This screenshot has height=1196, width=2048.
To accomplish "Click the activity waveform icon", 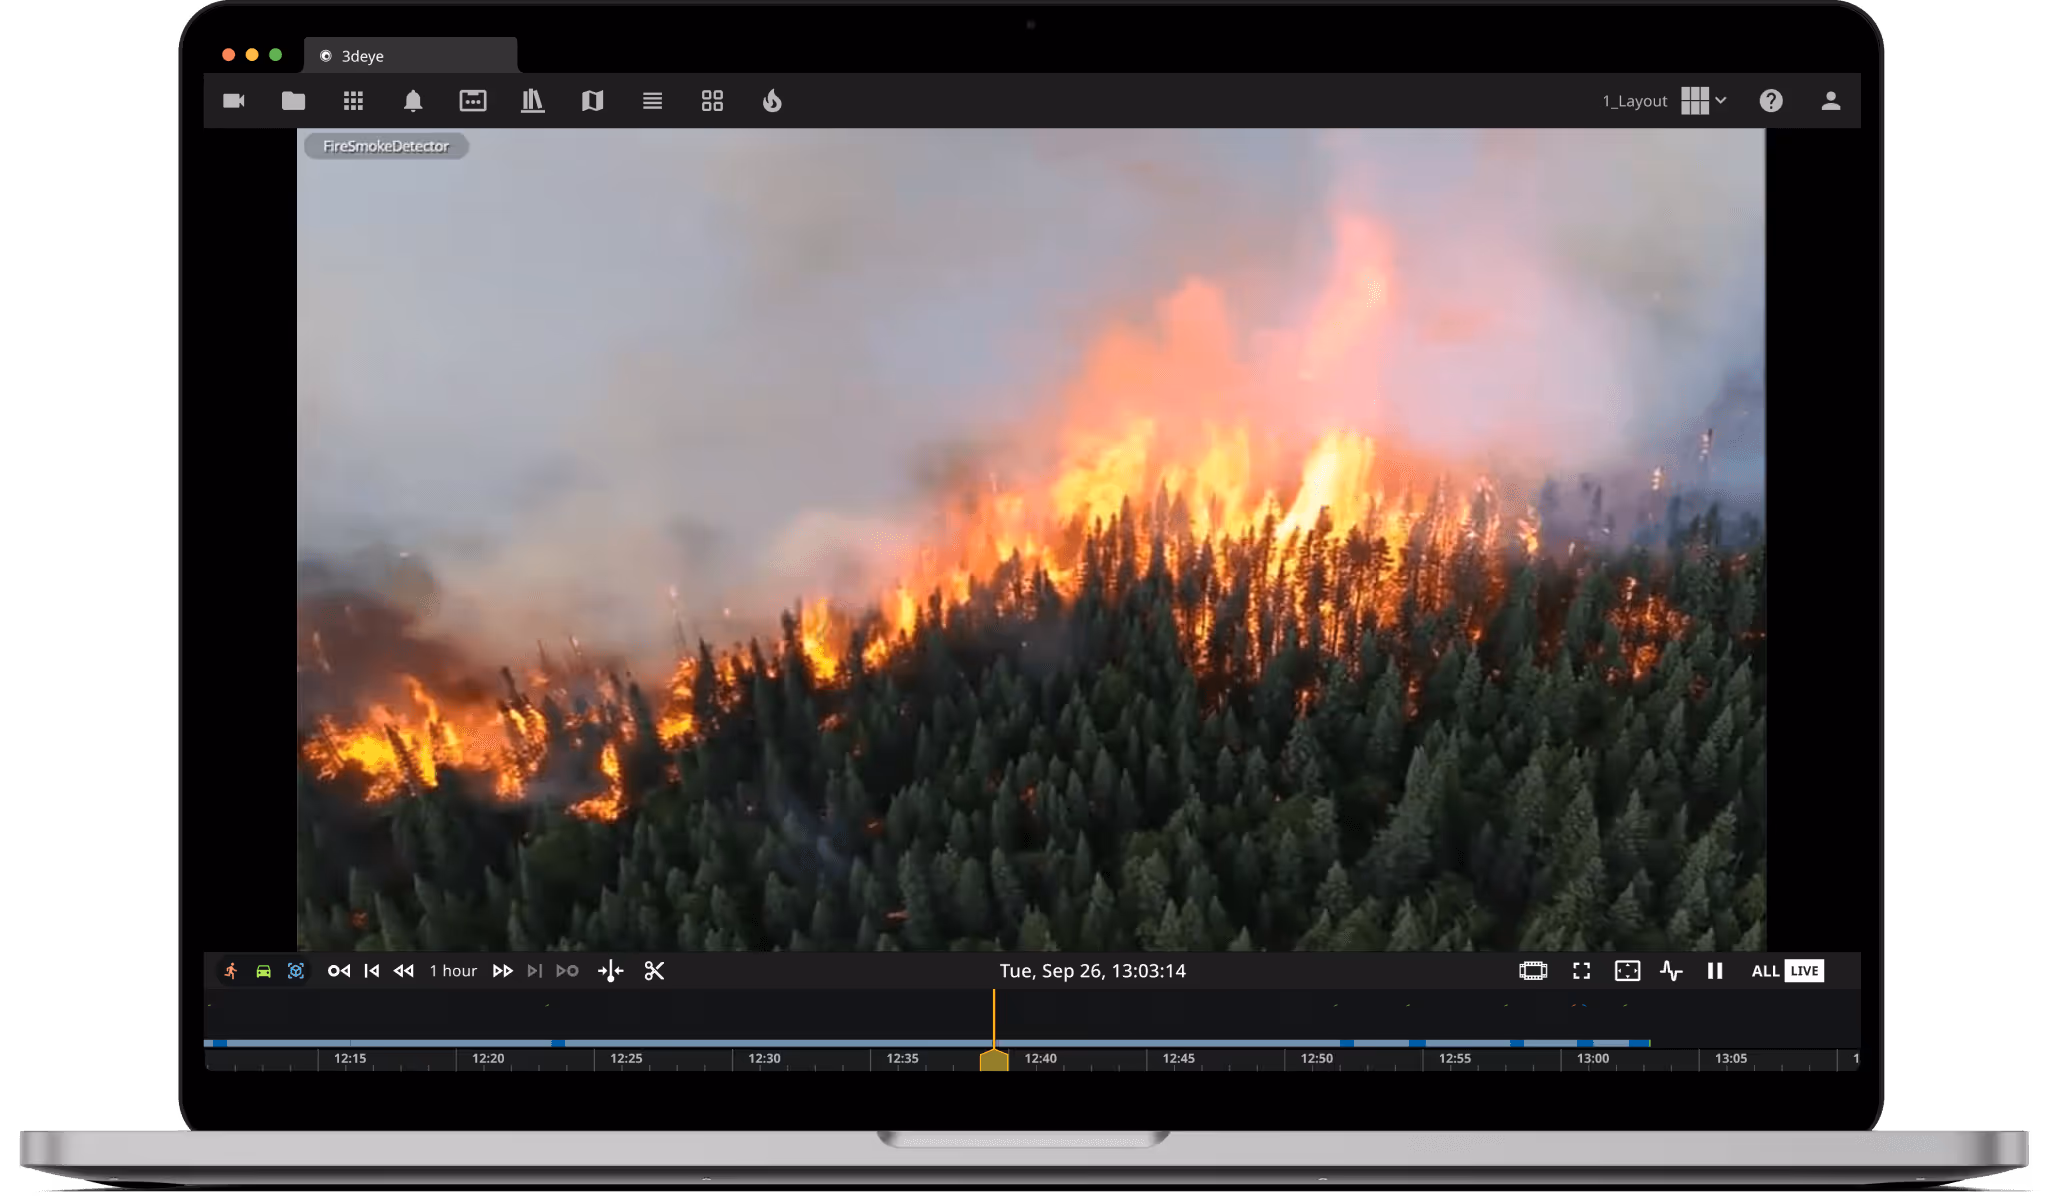I will 1670,971.
